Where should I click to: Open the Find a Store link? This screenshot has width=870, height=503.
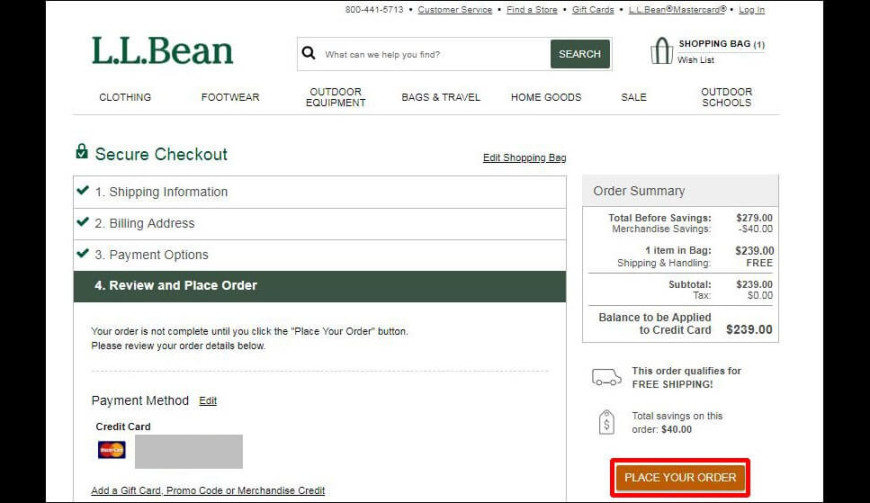coord(532,10)
